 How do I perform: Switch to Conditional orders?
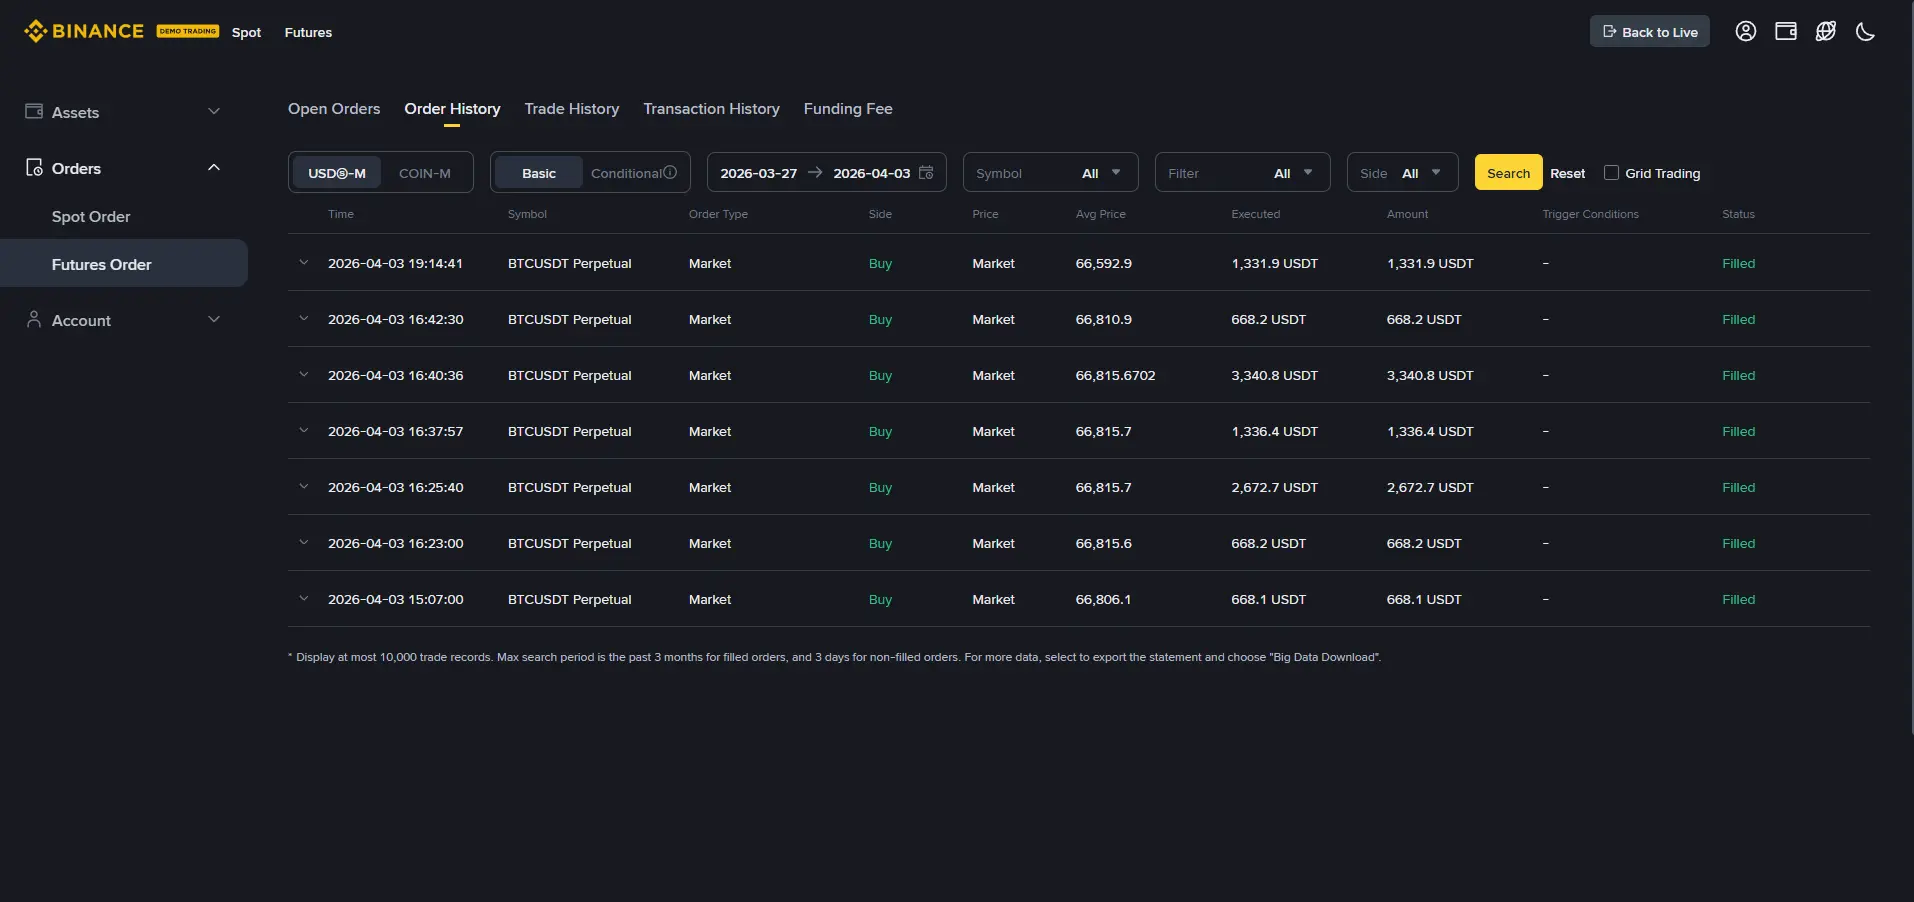tap(626, 172)
